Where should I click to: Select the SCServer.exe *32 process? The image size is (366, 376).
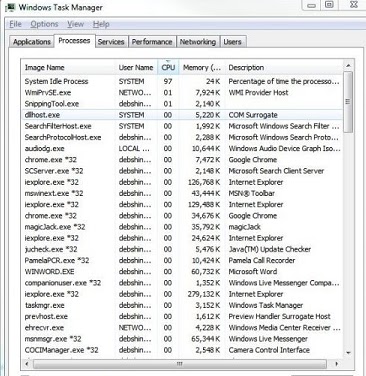click(182, 171)
